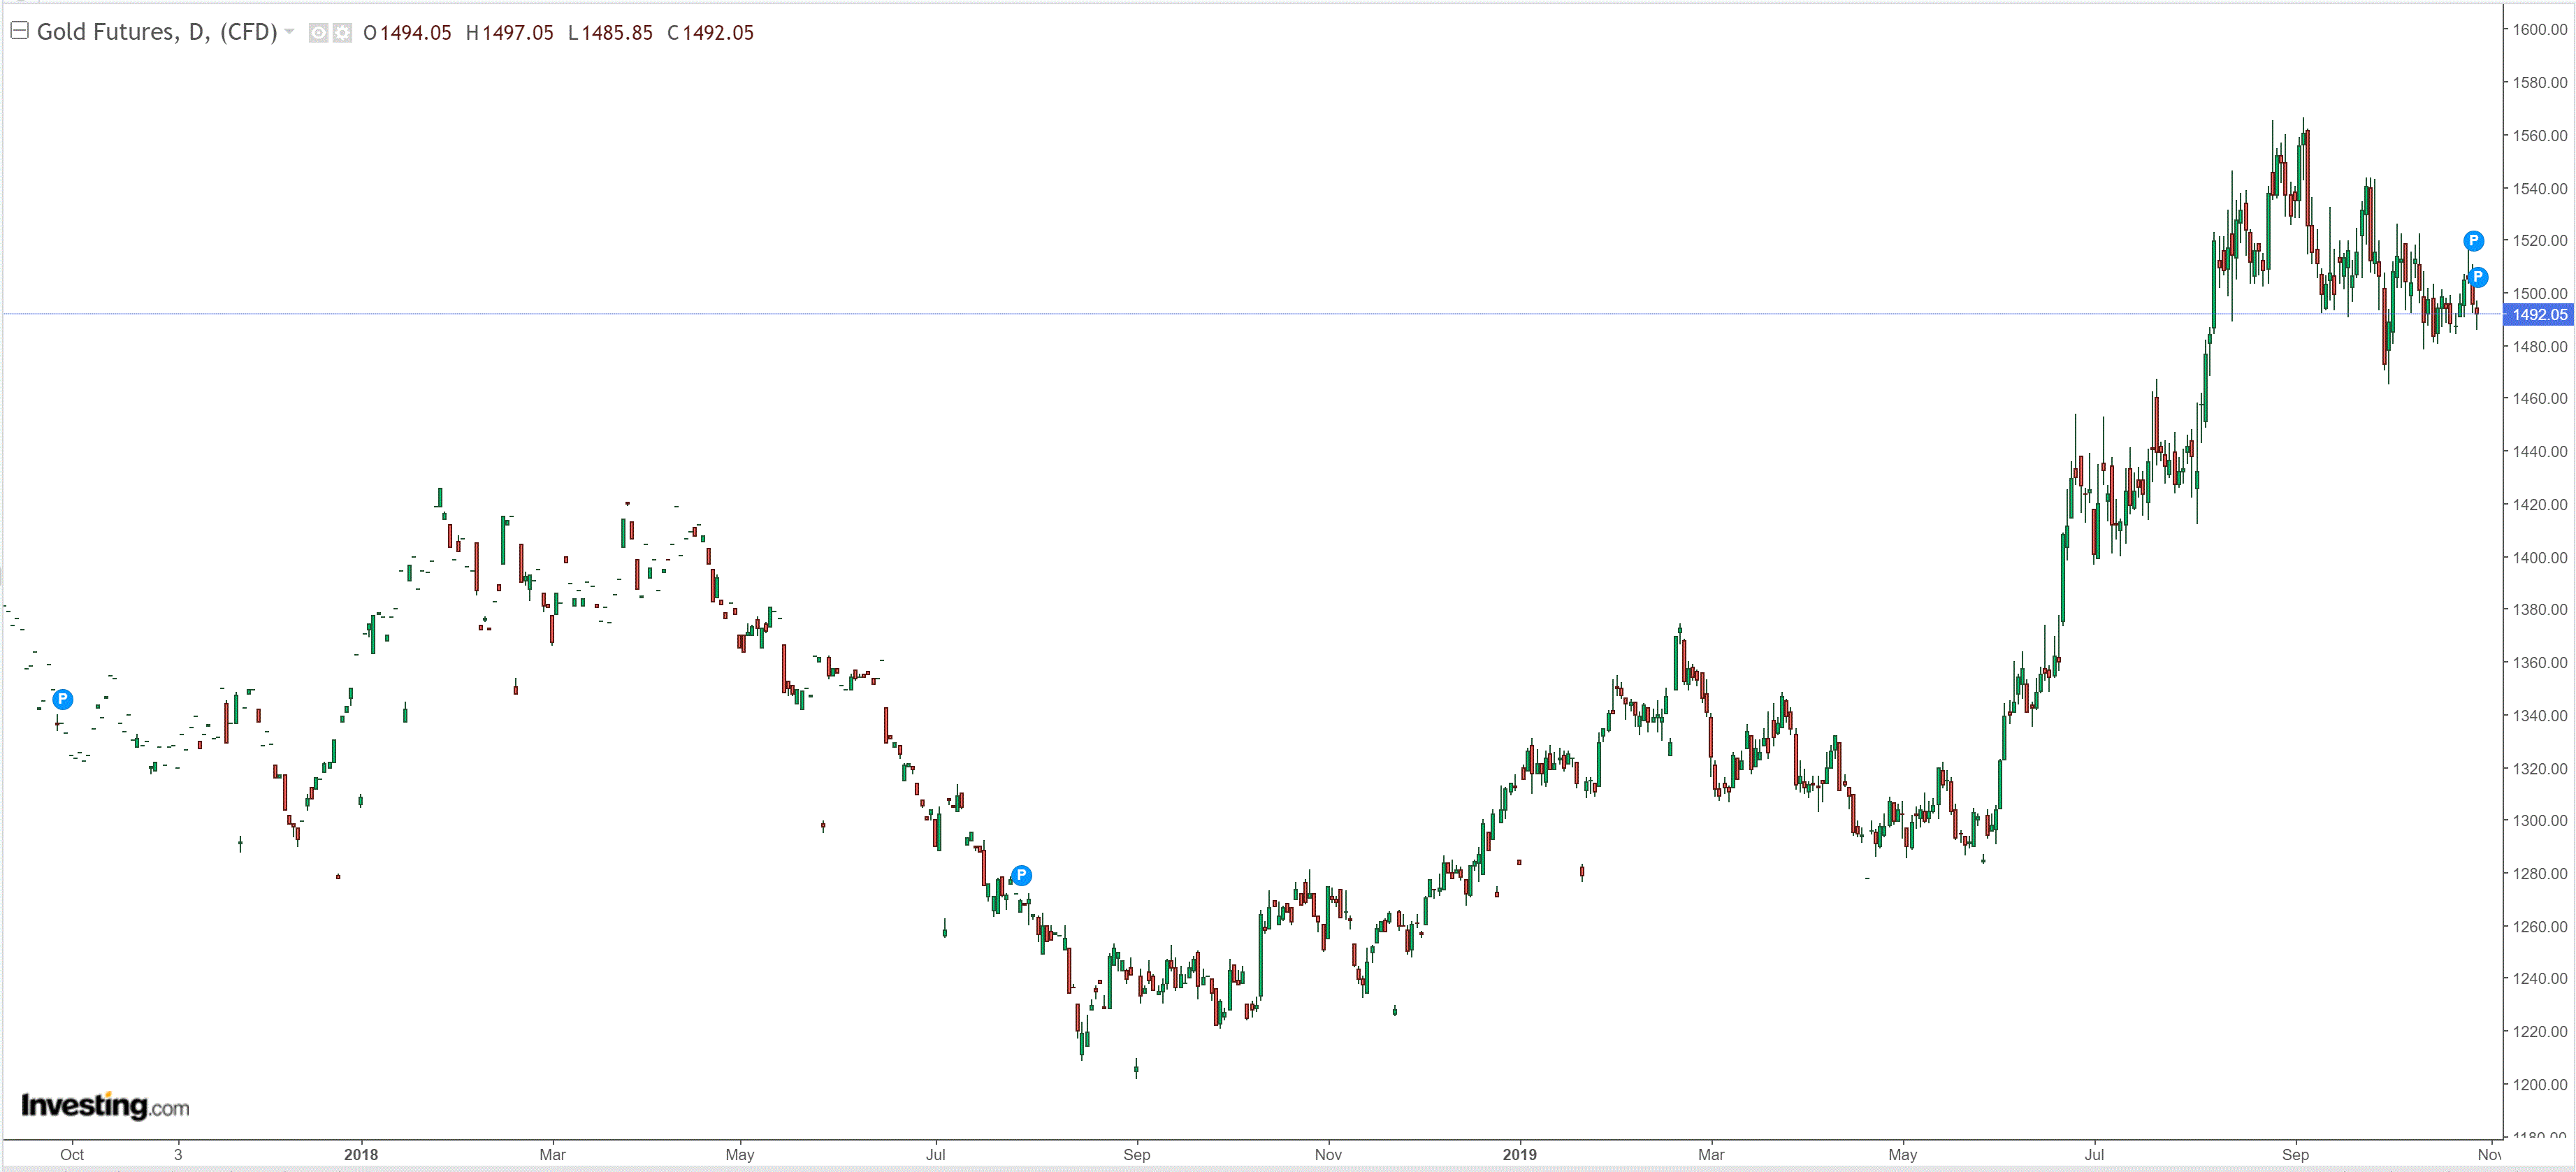Click upper P marker beside 1520.00 level
This screenshot has height=1172, width=2576.
coord(2473,241)
